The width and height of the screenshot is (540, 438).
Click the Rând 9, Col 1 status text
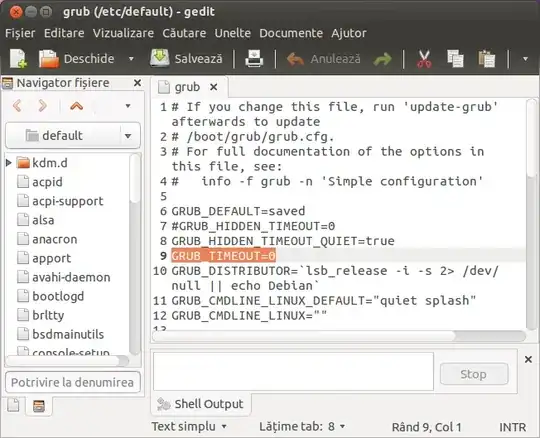pos(426,427)
